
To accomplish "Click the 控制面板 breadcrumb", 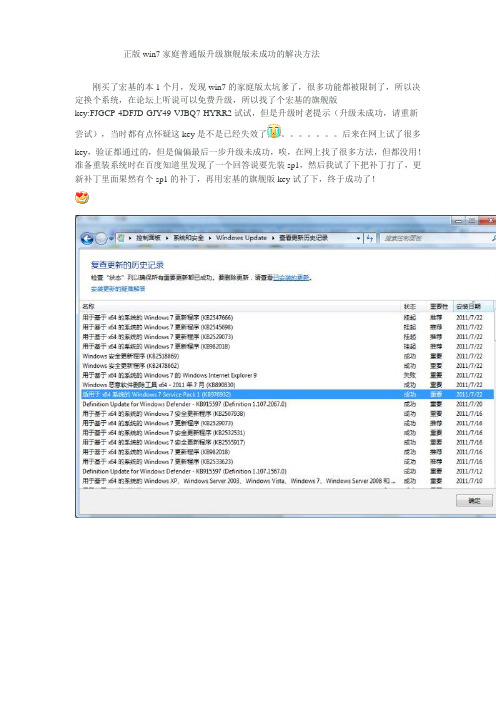I will 148,238.
